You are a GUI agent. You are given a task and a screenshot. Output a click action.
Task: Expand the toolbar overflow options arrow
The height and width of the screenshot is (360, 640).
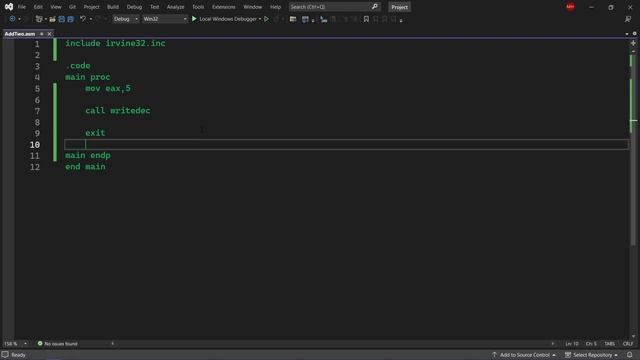click(x=401, y=20)
